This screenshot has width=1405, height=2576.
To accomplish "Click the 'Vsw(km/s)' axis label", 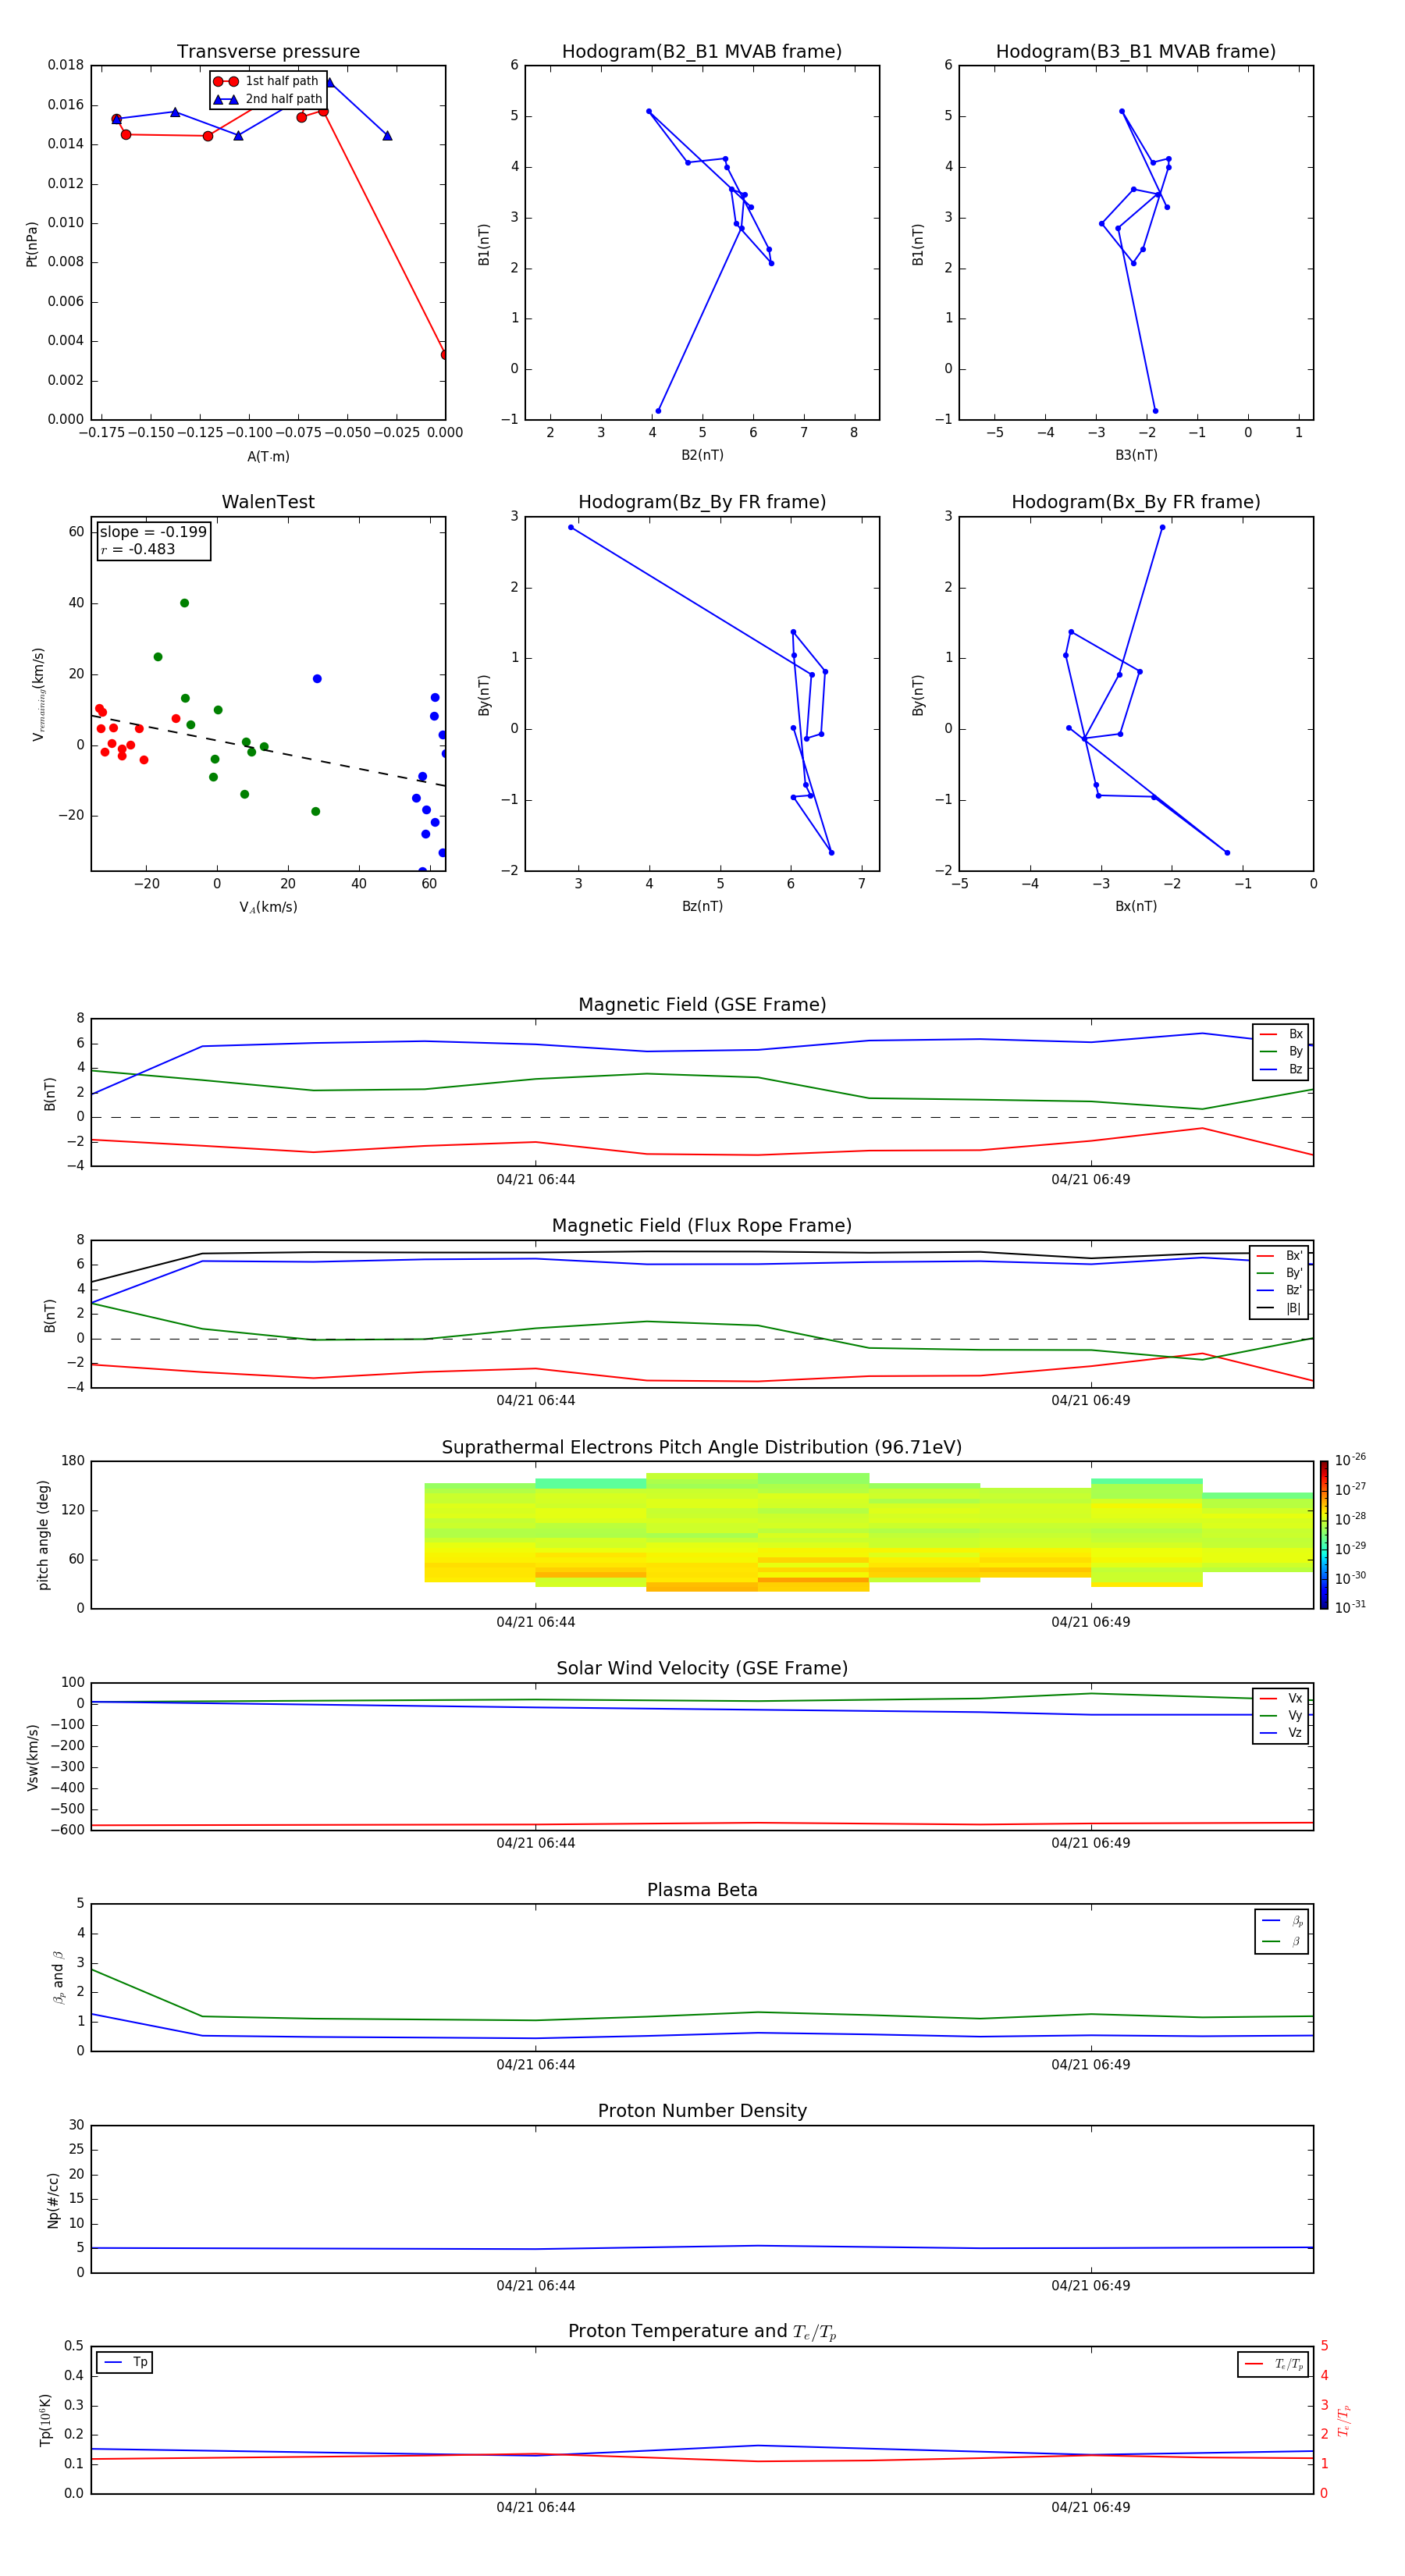I will click(32, 1757).
